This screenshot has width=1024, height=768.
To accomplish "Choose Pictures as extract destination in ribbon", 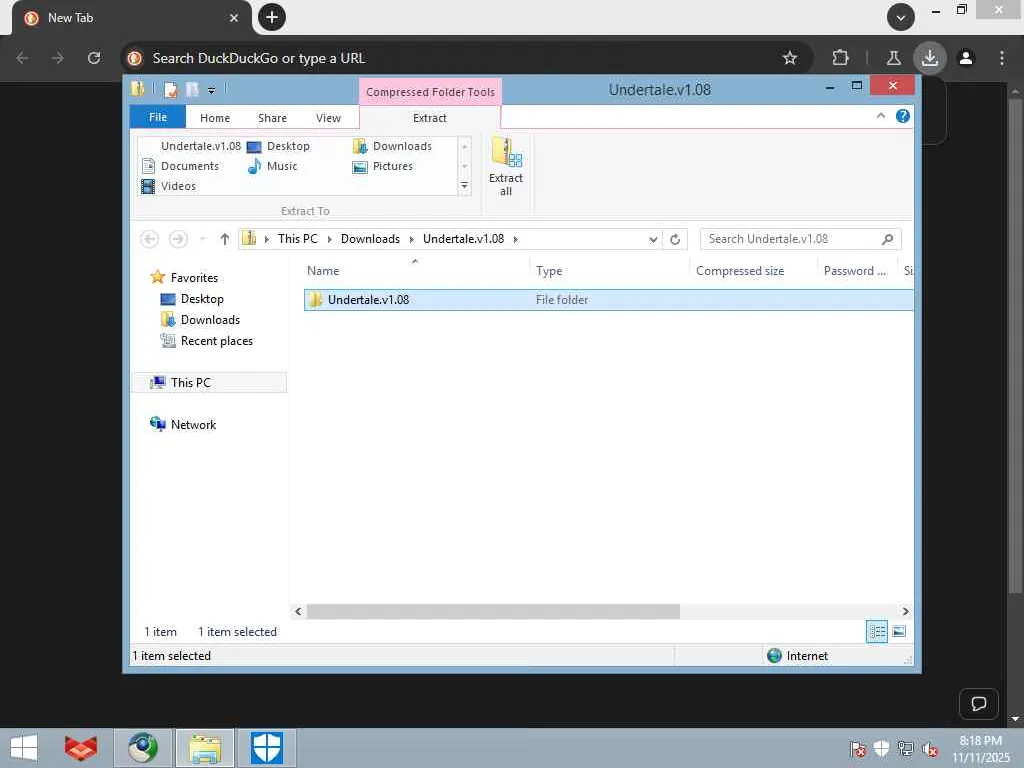I will click(383, 166).
